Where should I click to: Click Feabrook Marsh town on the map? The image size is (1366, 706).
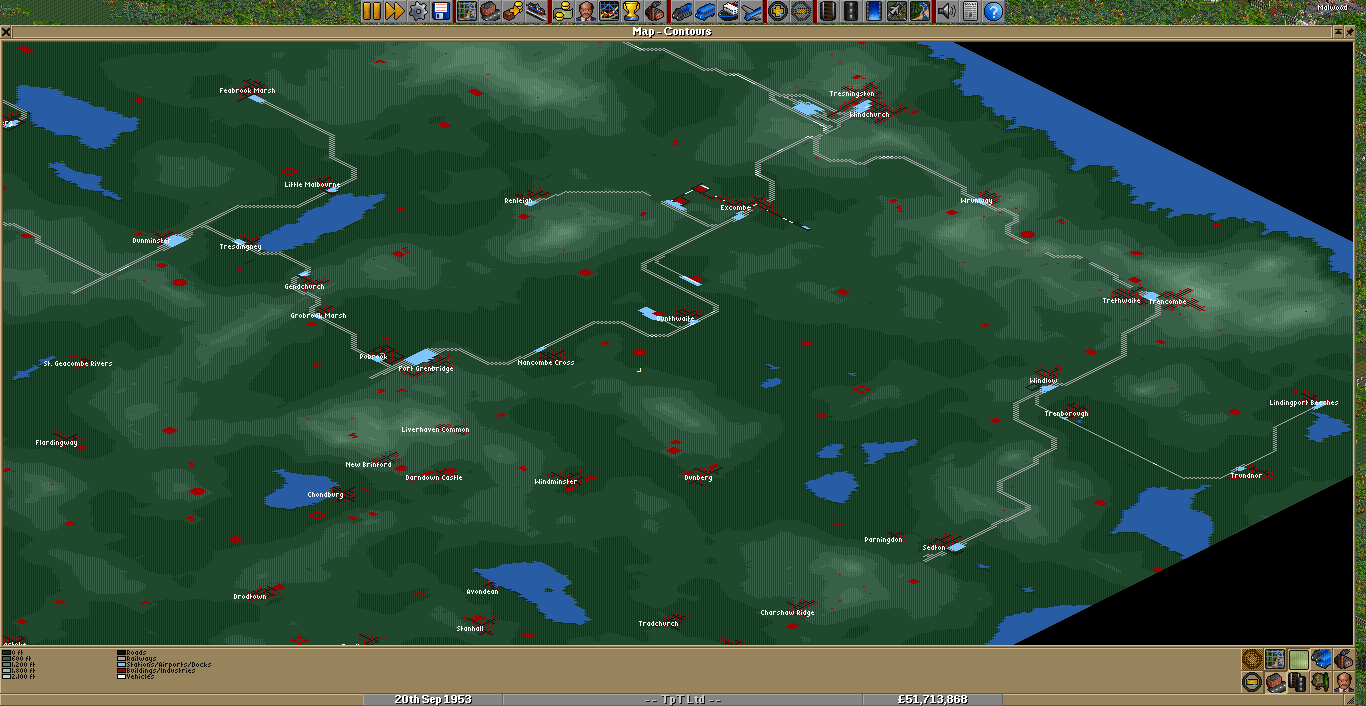point(247,91)
